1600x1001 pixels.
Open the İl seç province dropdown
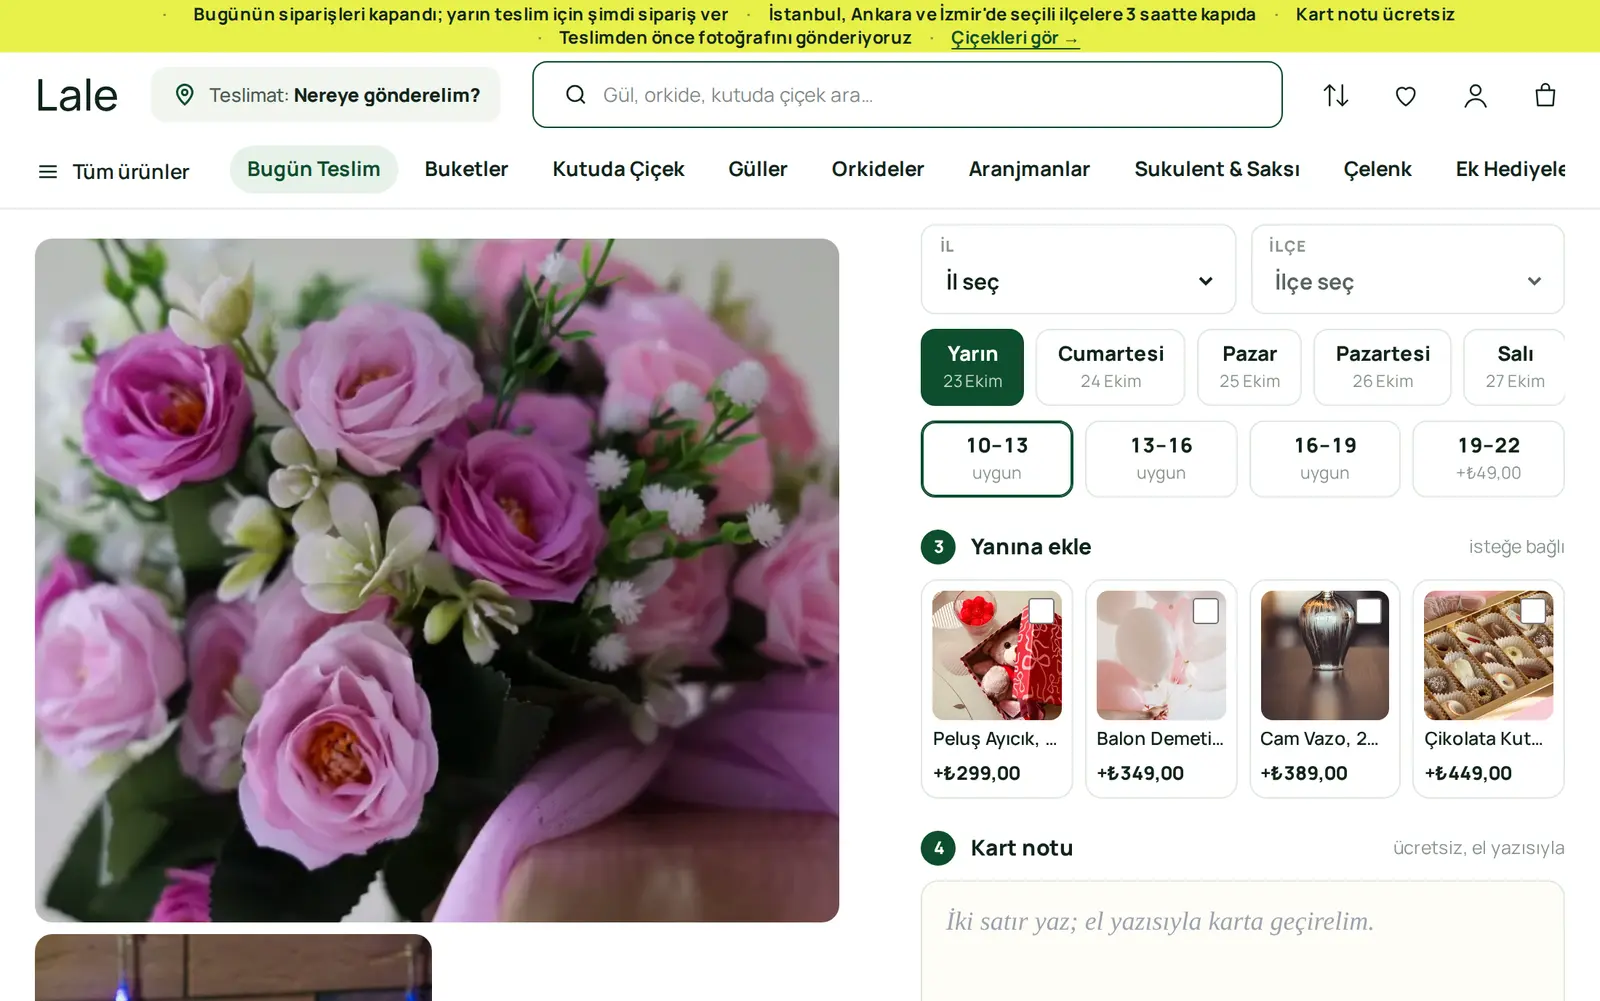[1078, 269]
